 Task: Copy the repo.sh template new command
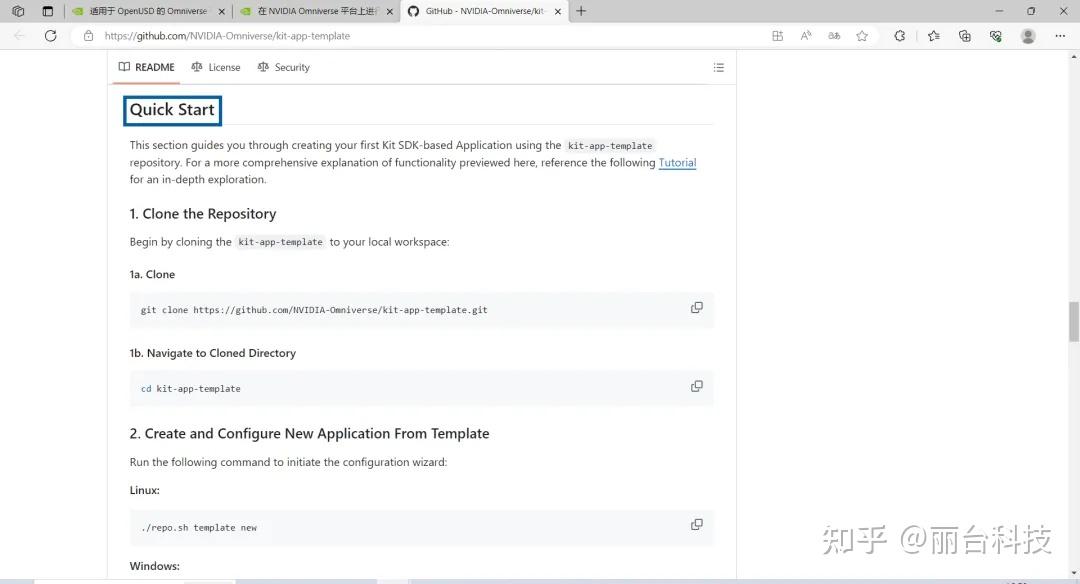coord(697,525)
